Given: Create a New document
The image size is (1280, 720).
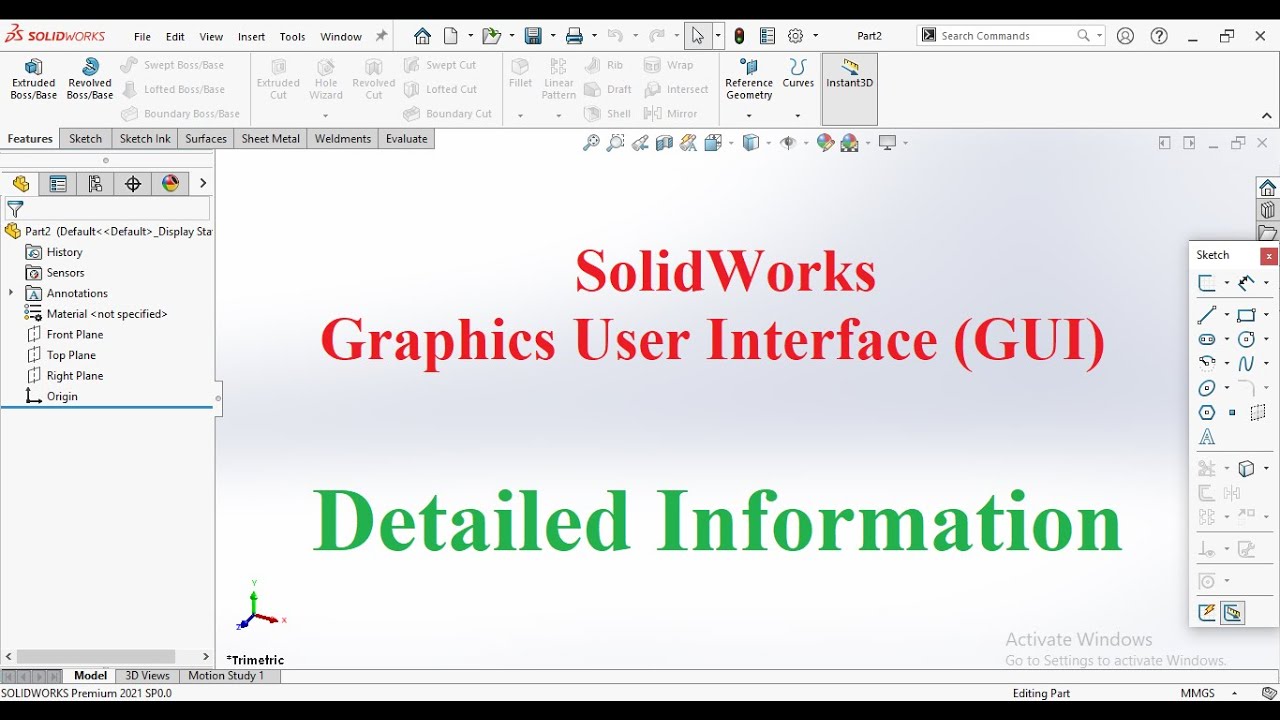Looking at the screenshot, I should (451, 36).
